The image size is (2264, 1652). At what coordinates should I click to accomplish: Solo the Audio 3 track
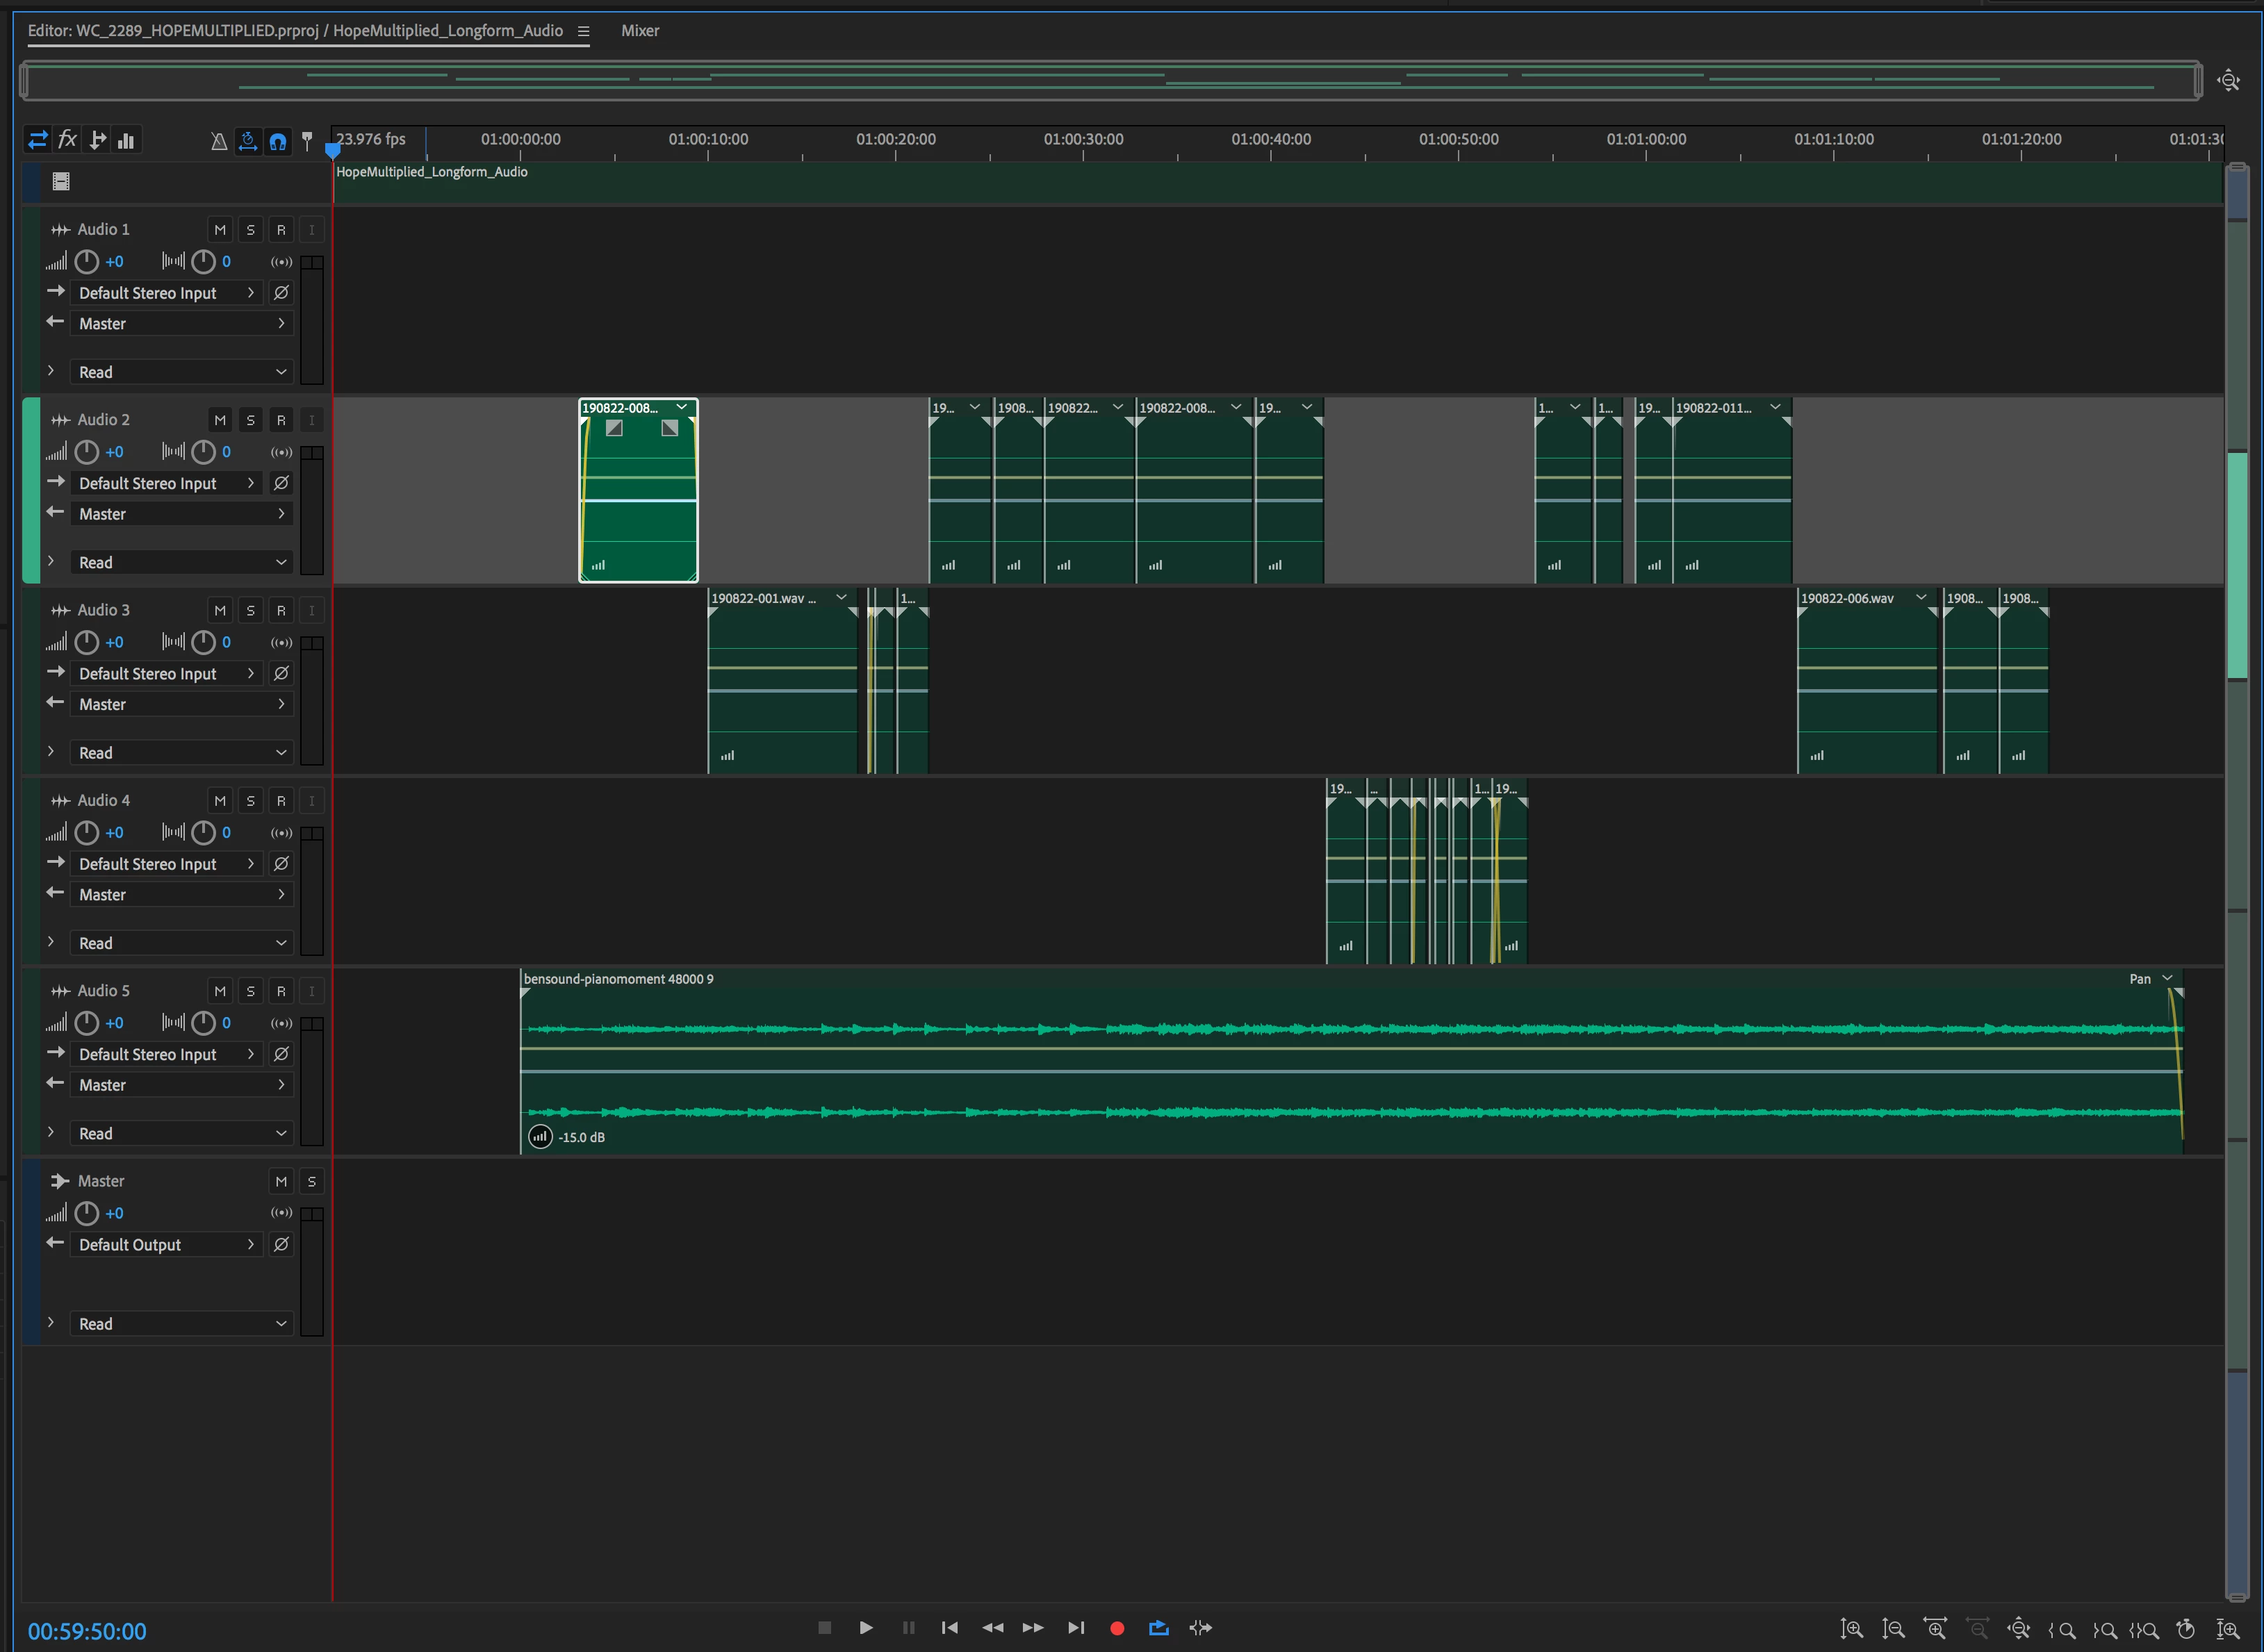coord(251,610)
